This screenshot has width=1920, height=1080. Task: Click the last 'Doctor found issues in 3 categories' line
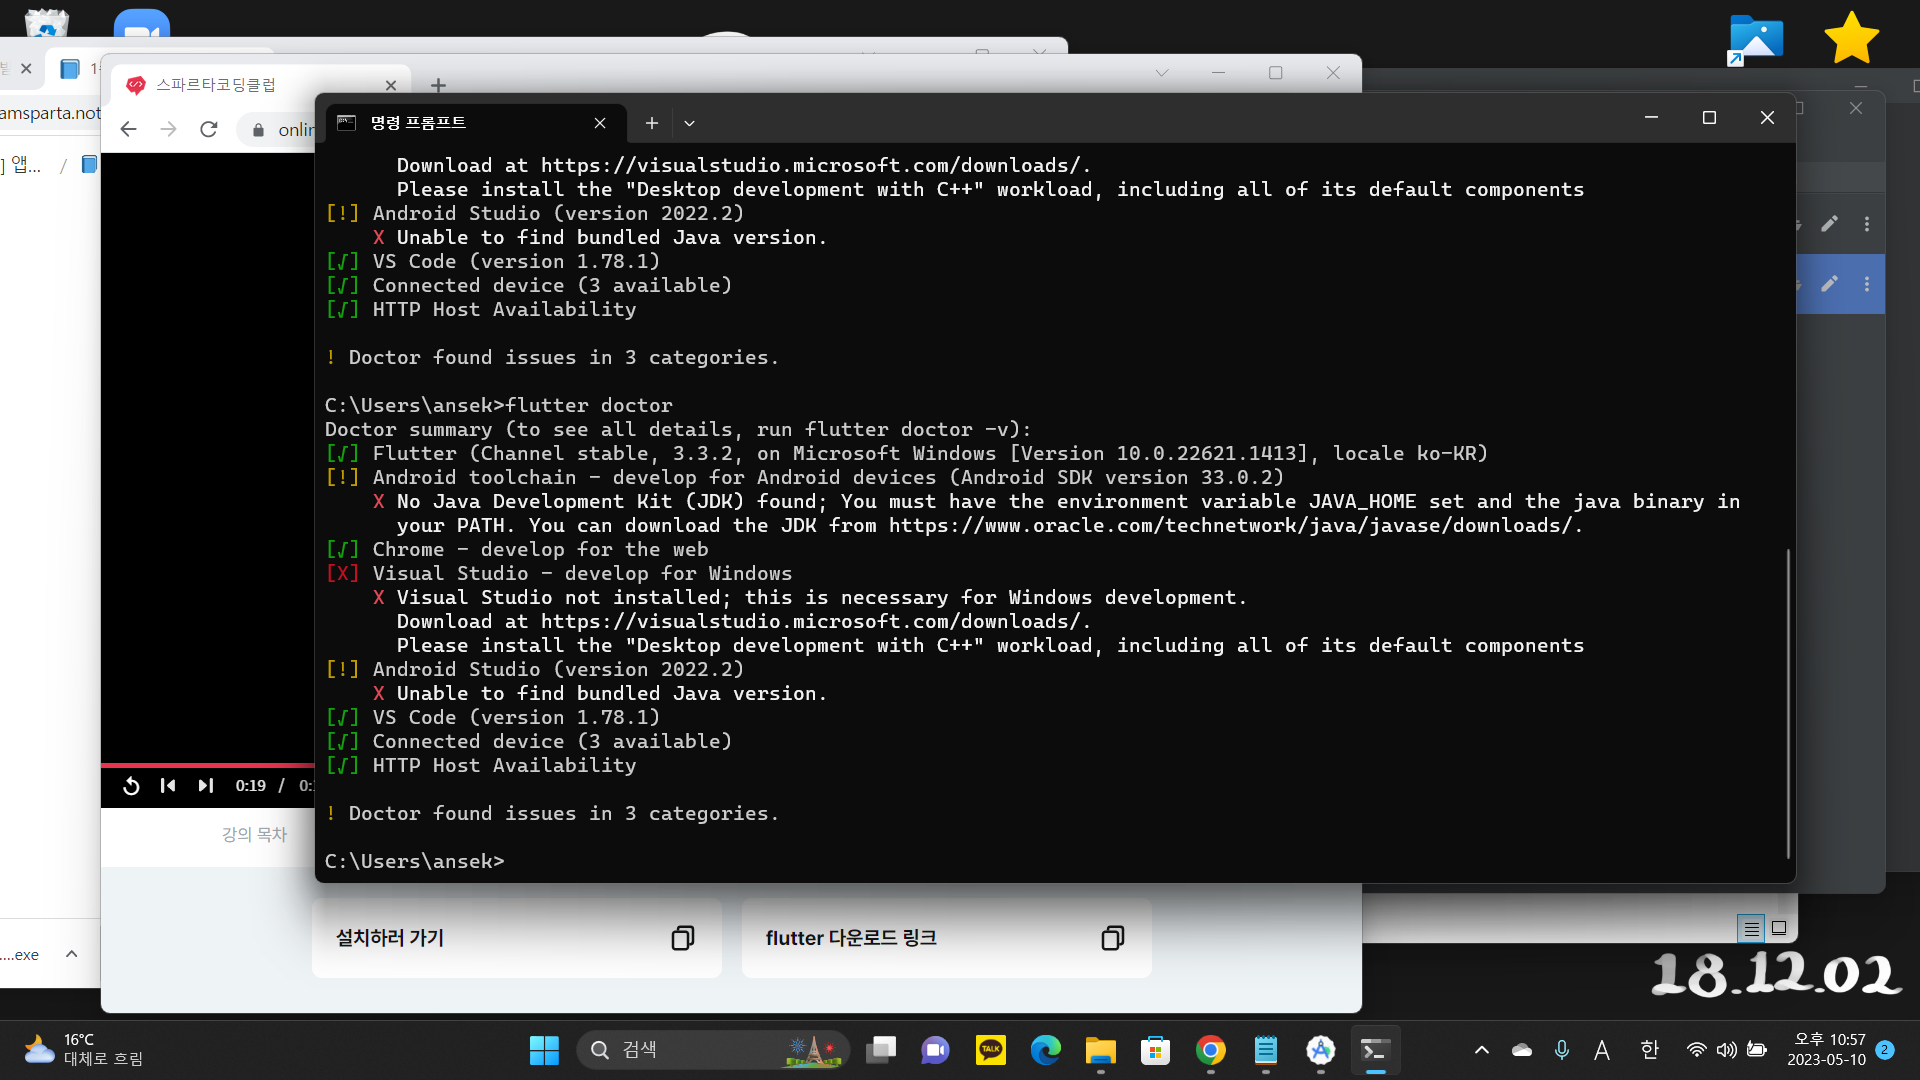552,813
